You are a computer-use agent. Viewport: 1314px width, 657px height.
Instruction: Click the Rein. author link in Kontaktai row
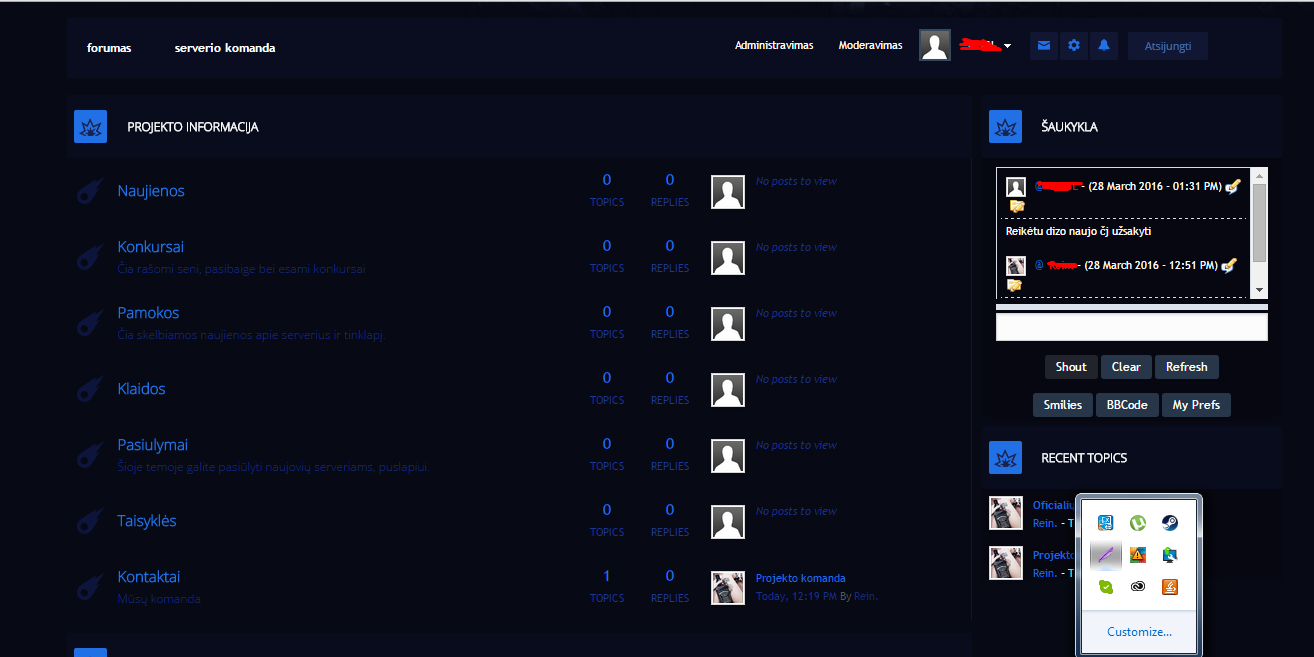coord(865,596)
